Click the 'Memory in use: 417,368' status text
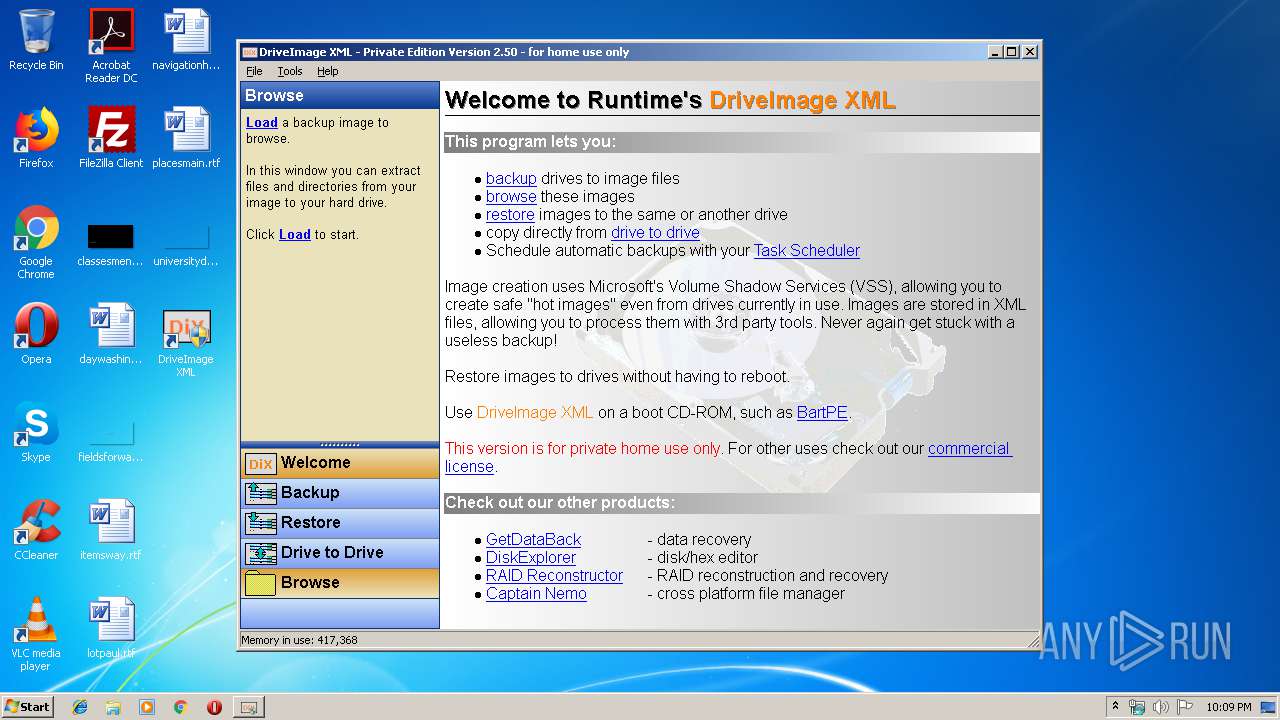This screenshot has width=1280, height=720. 299,640
